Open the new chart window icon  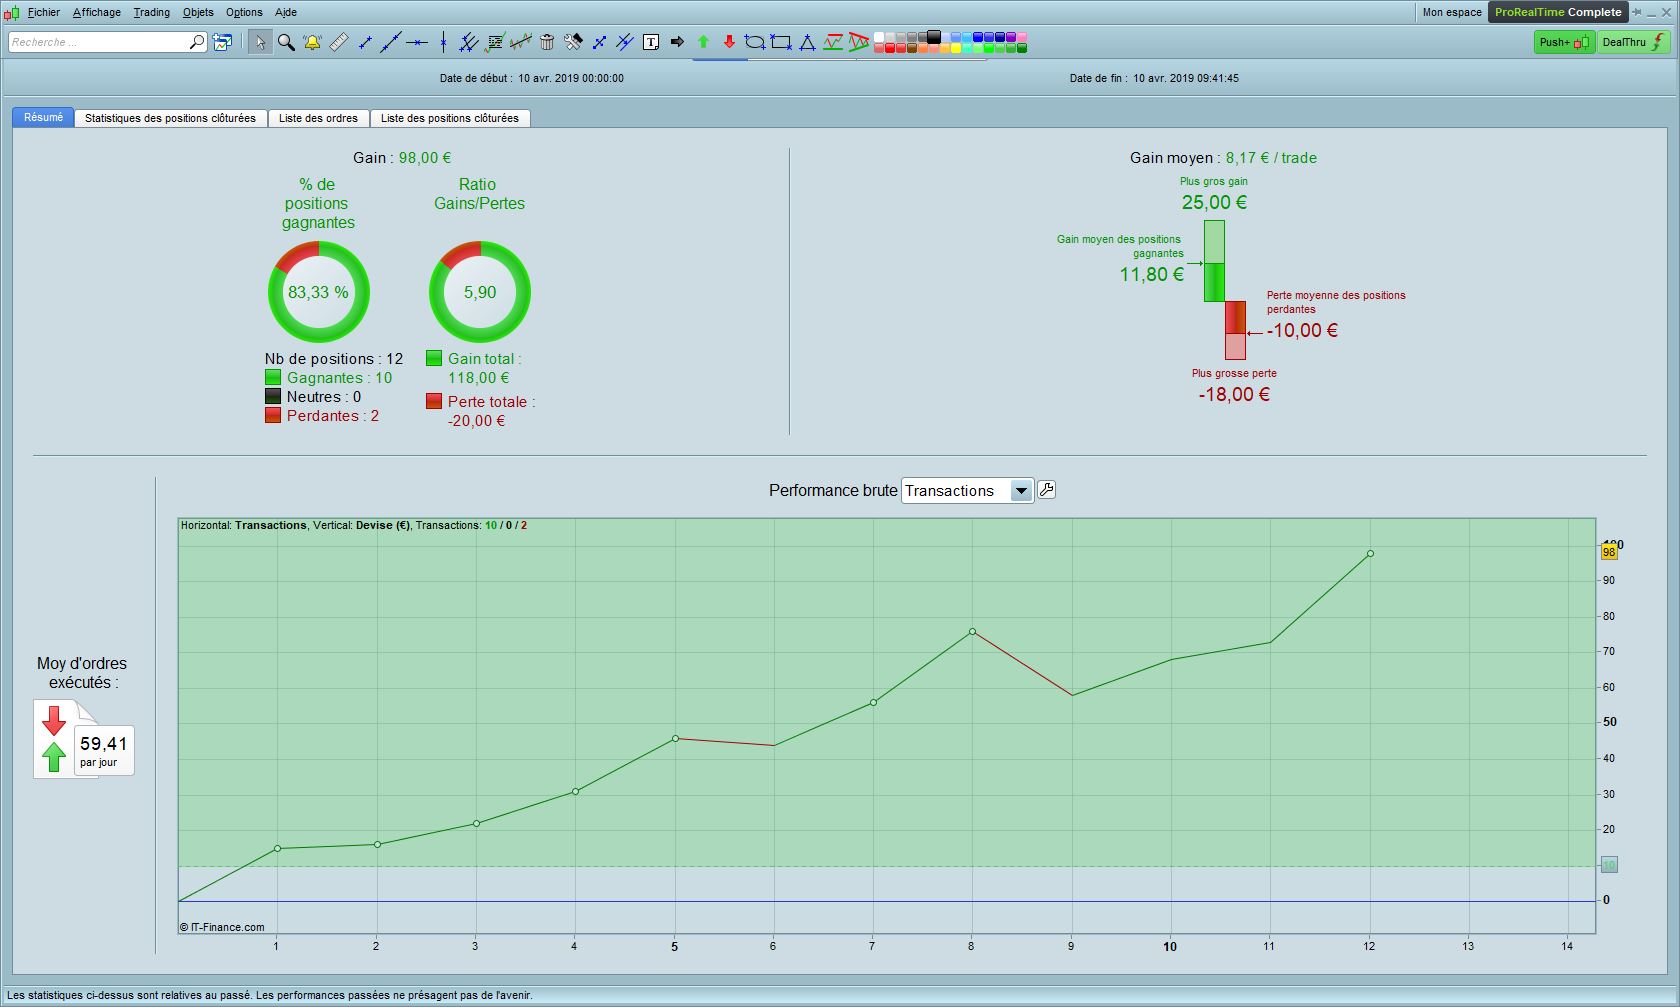[x=222, y=42]
